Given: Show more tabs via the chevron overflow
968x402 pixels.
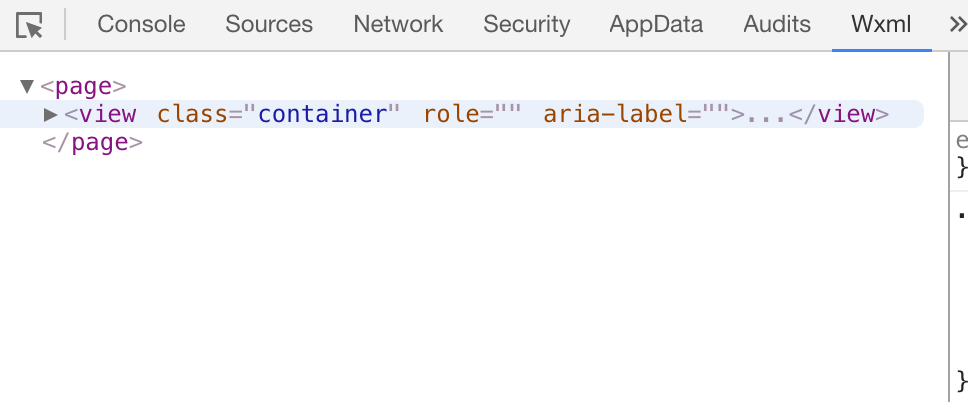Looking at the screenshot, I should point(957,25).
